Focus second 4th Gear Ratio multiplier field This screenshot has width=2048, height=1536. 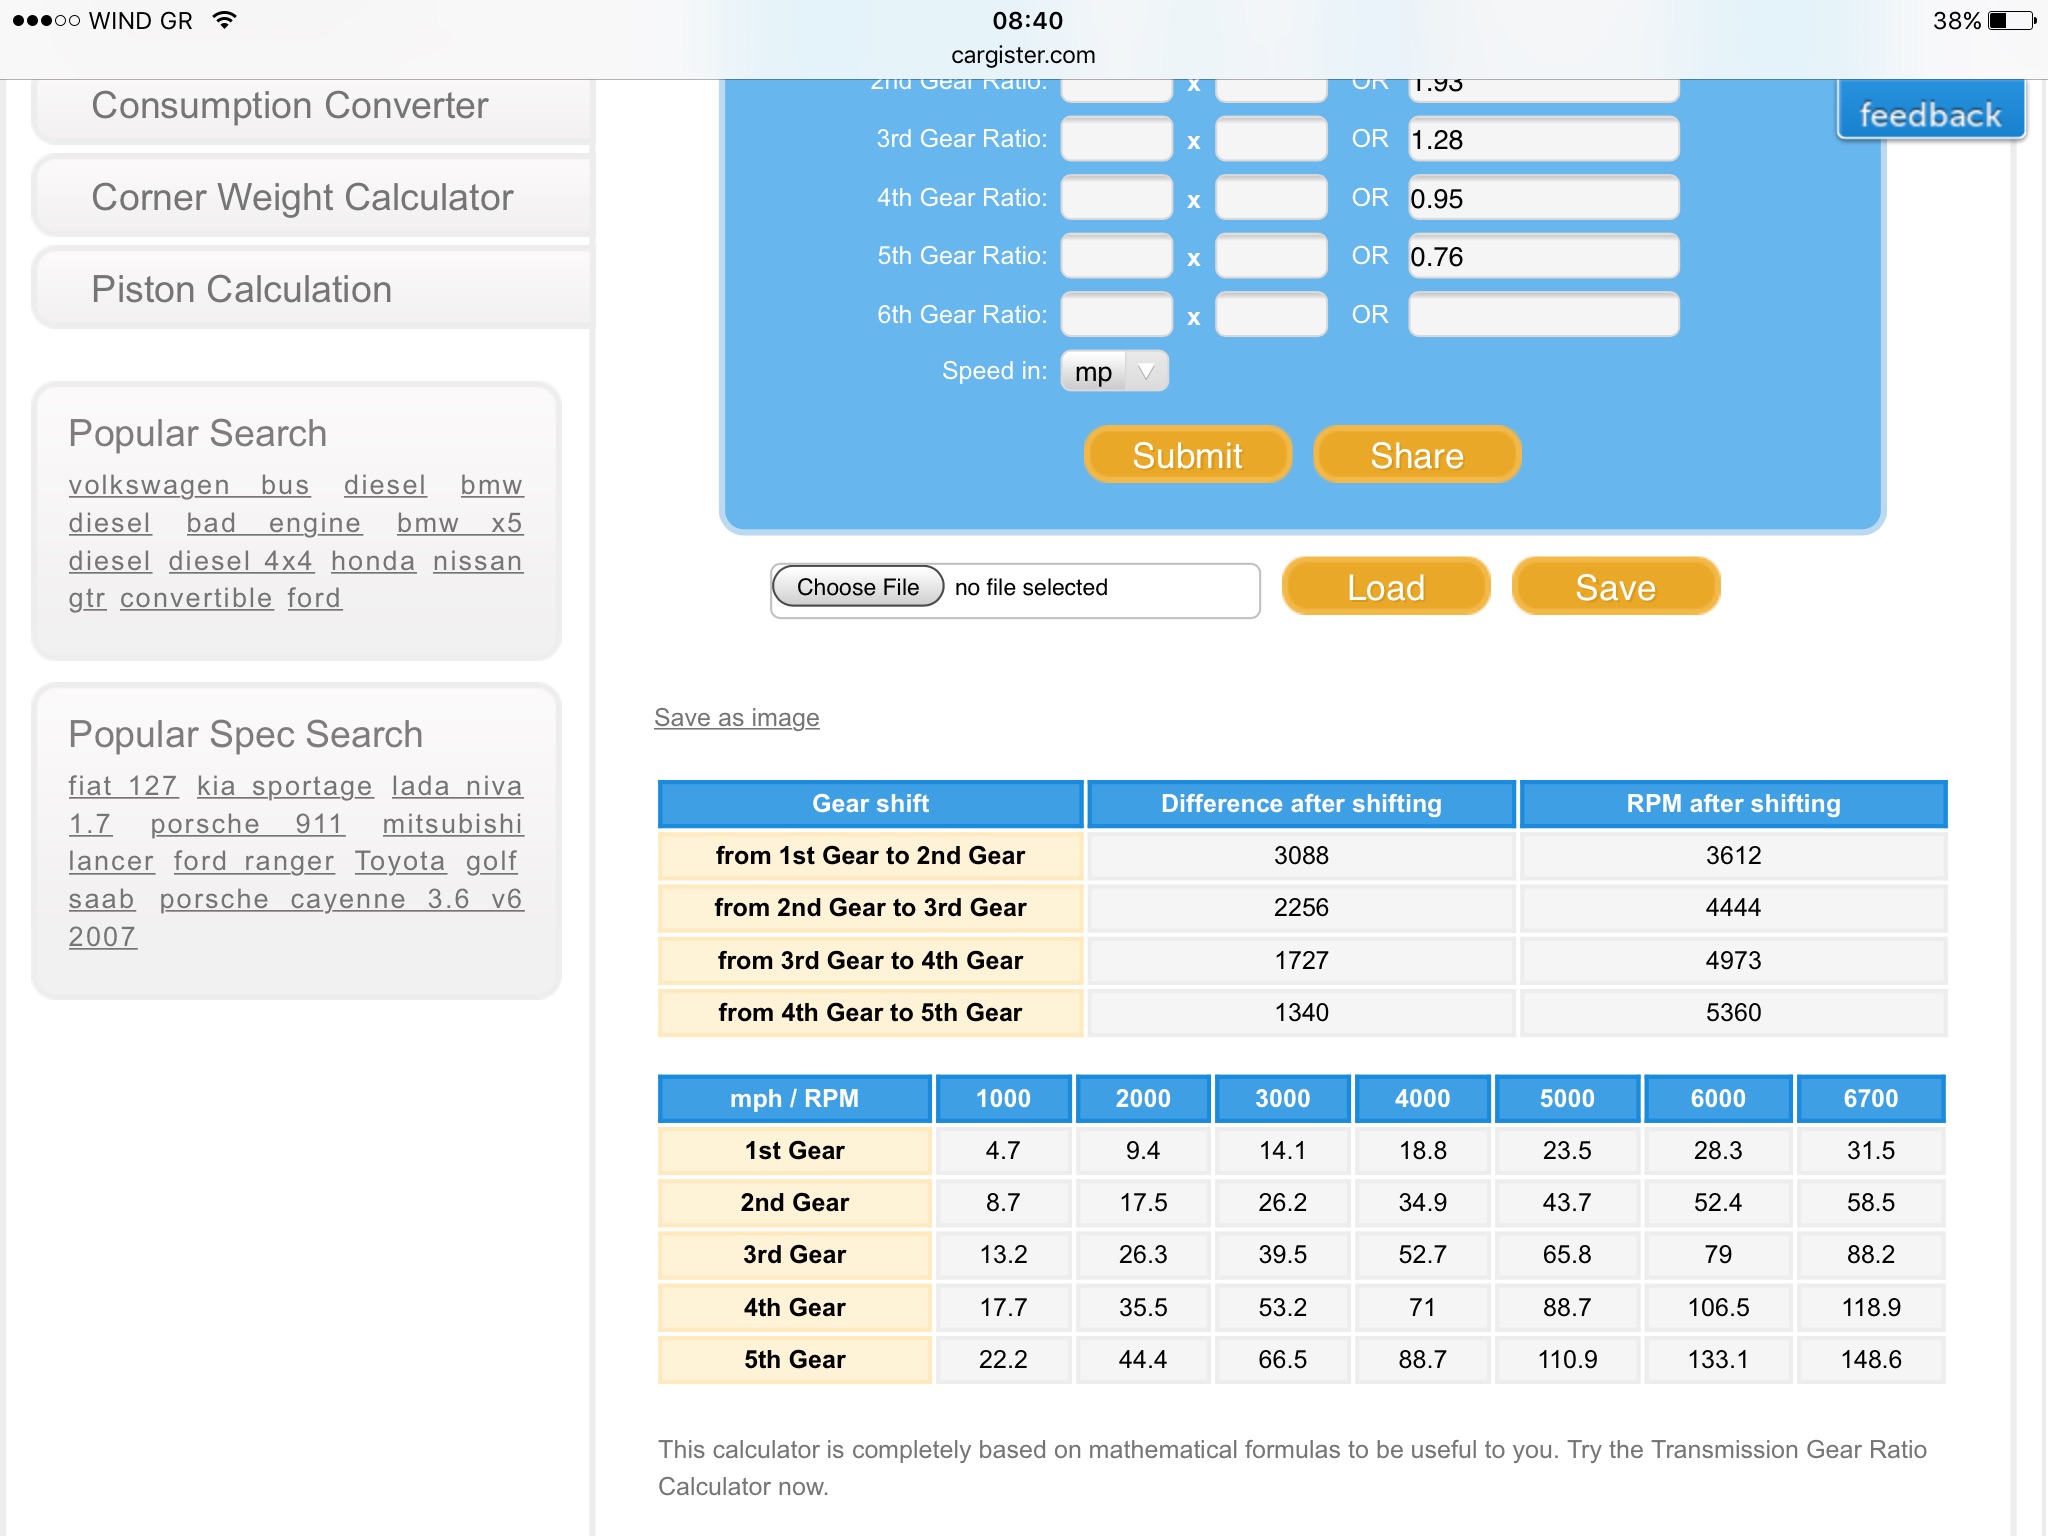click(x=1271, y=198)
